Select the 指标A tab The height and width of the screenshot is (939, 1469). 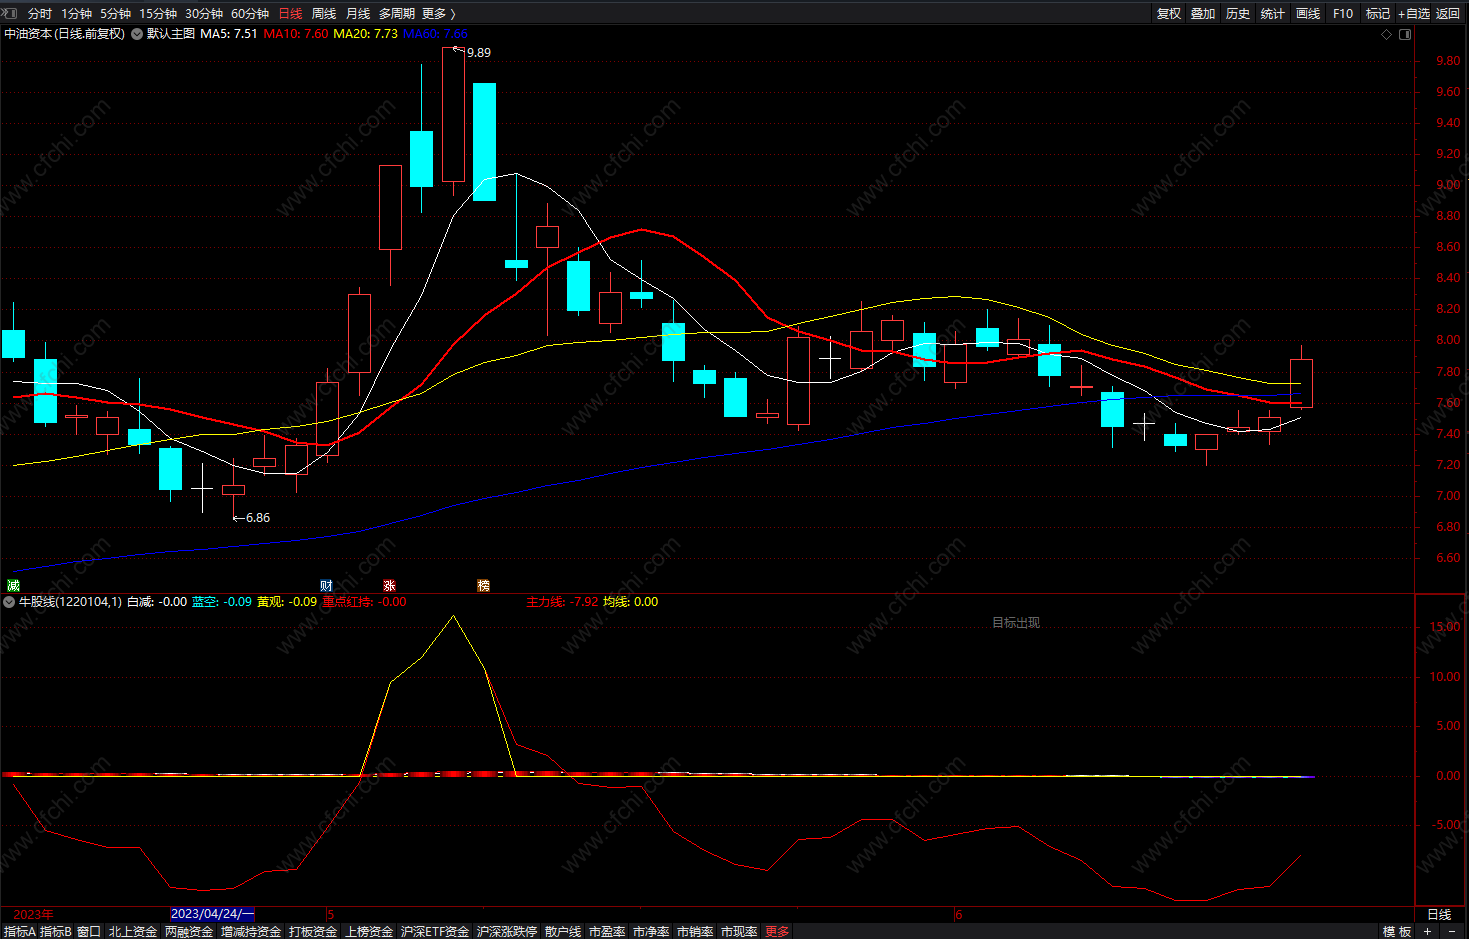pos(20,931)
